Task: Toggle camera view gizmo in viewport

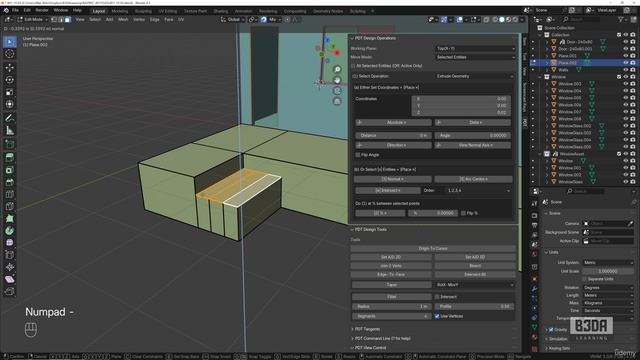Action: click(x=337, y=91)
